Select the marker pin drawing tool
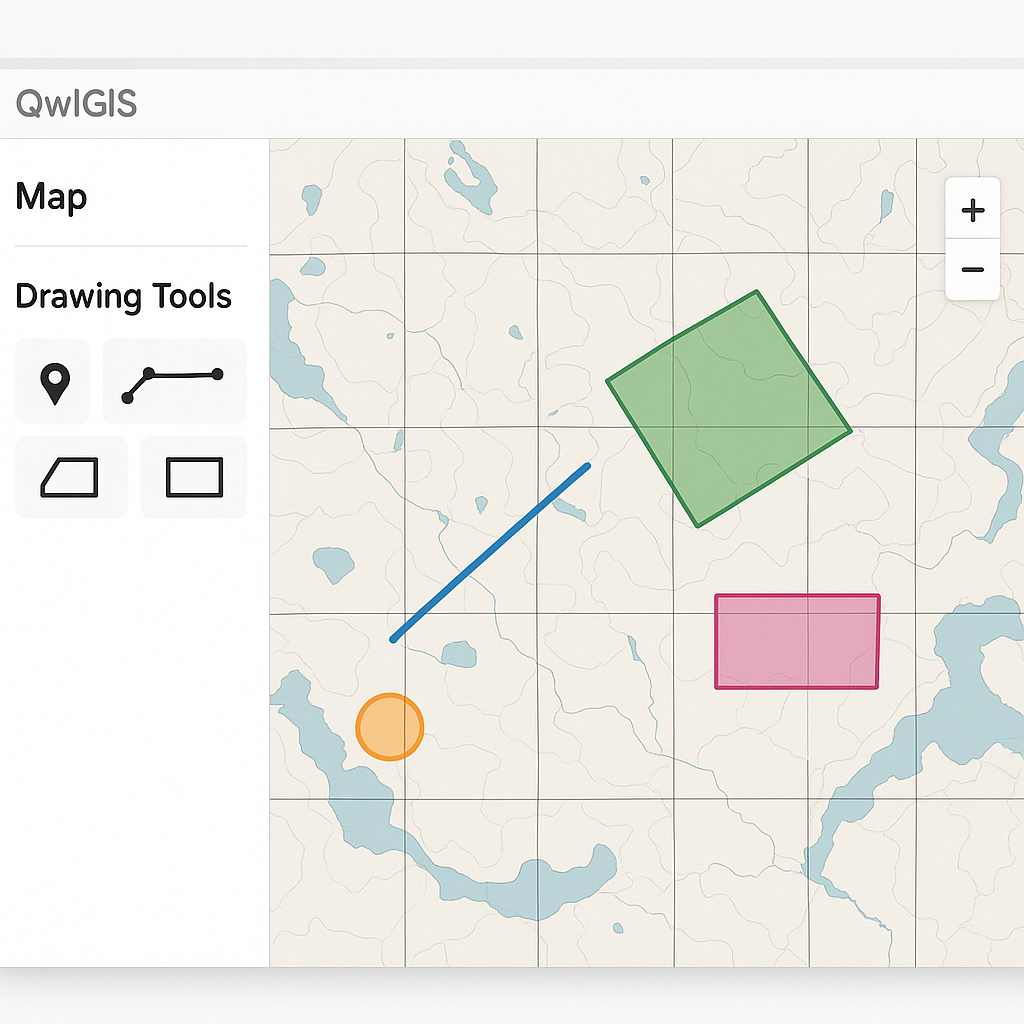Viewport: 1024px width, 1024px height. pos(54,383)
